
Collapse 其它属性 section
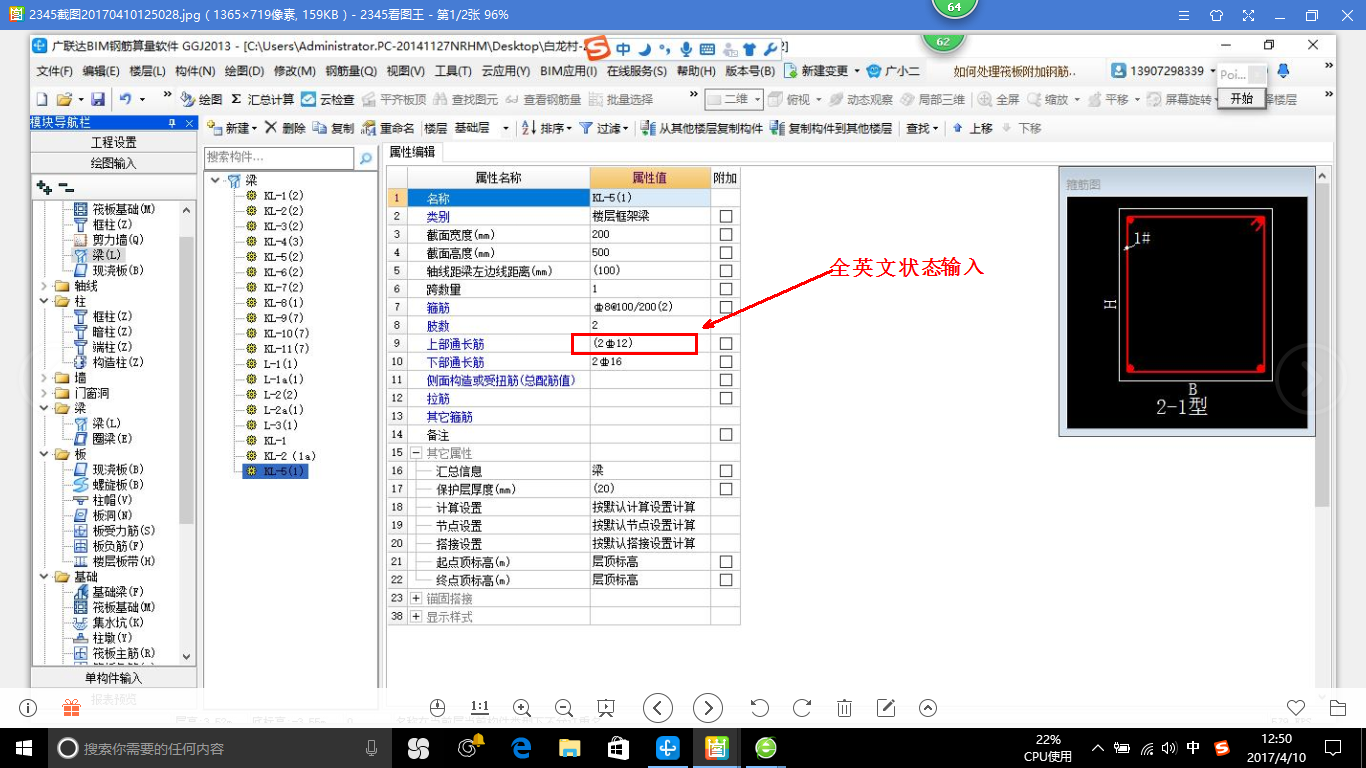(417, 453)
